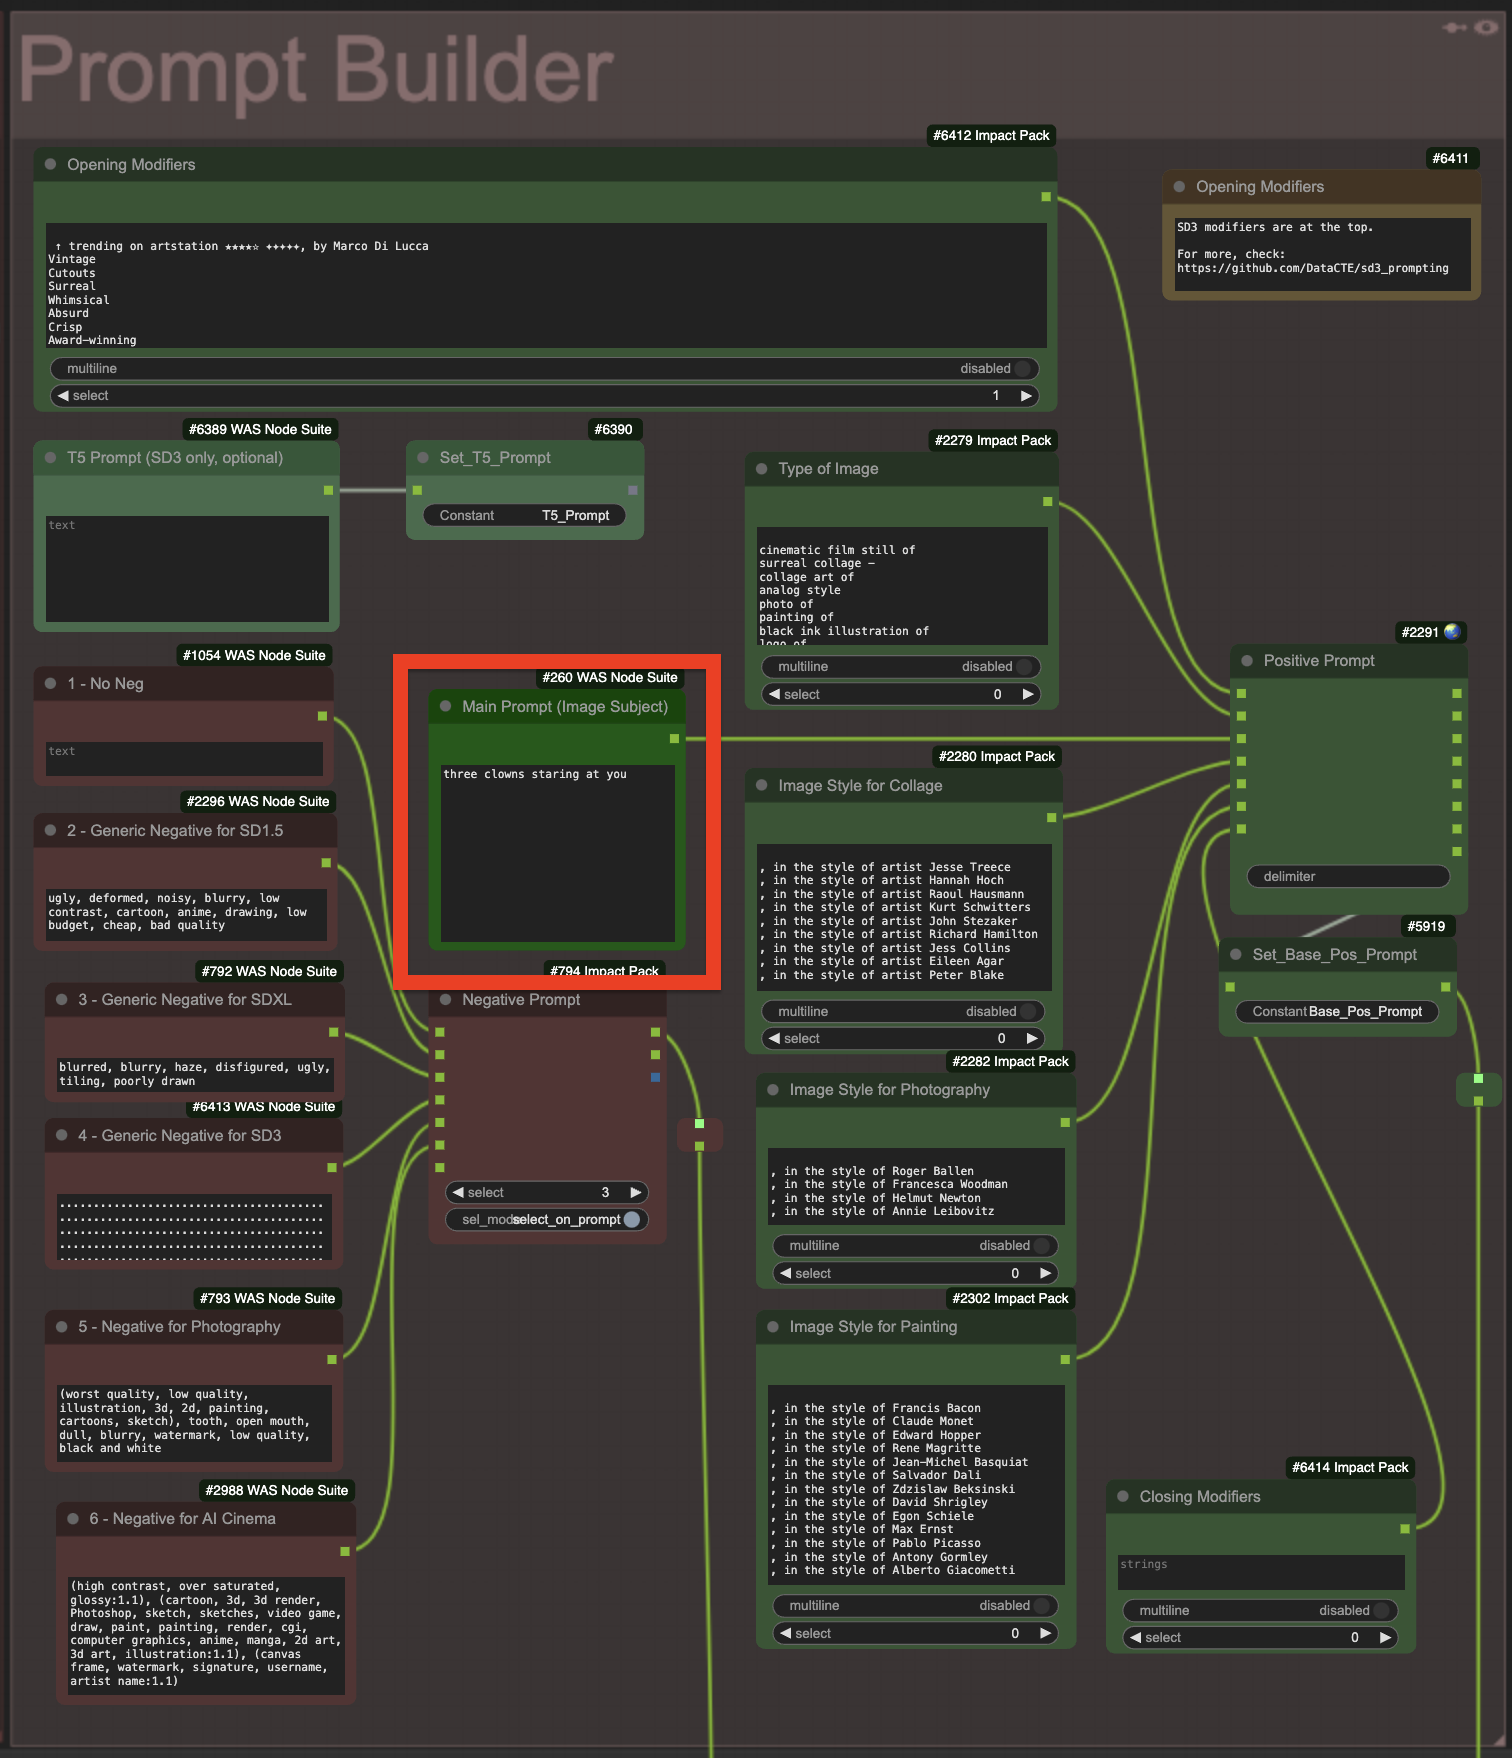Decrease select value in Image Style for Collage
Screen dimensions: 1512x1758
pyautogui.click(x=774, y=1039)
